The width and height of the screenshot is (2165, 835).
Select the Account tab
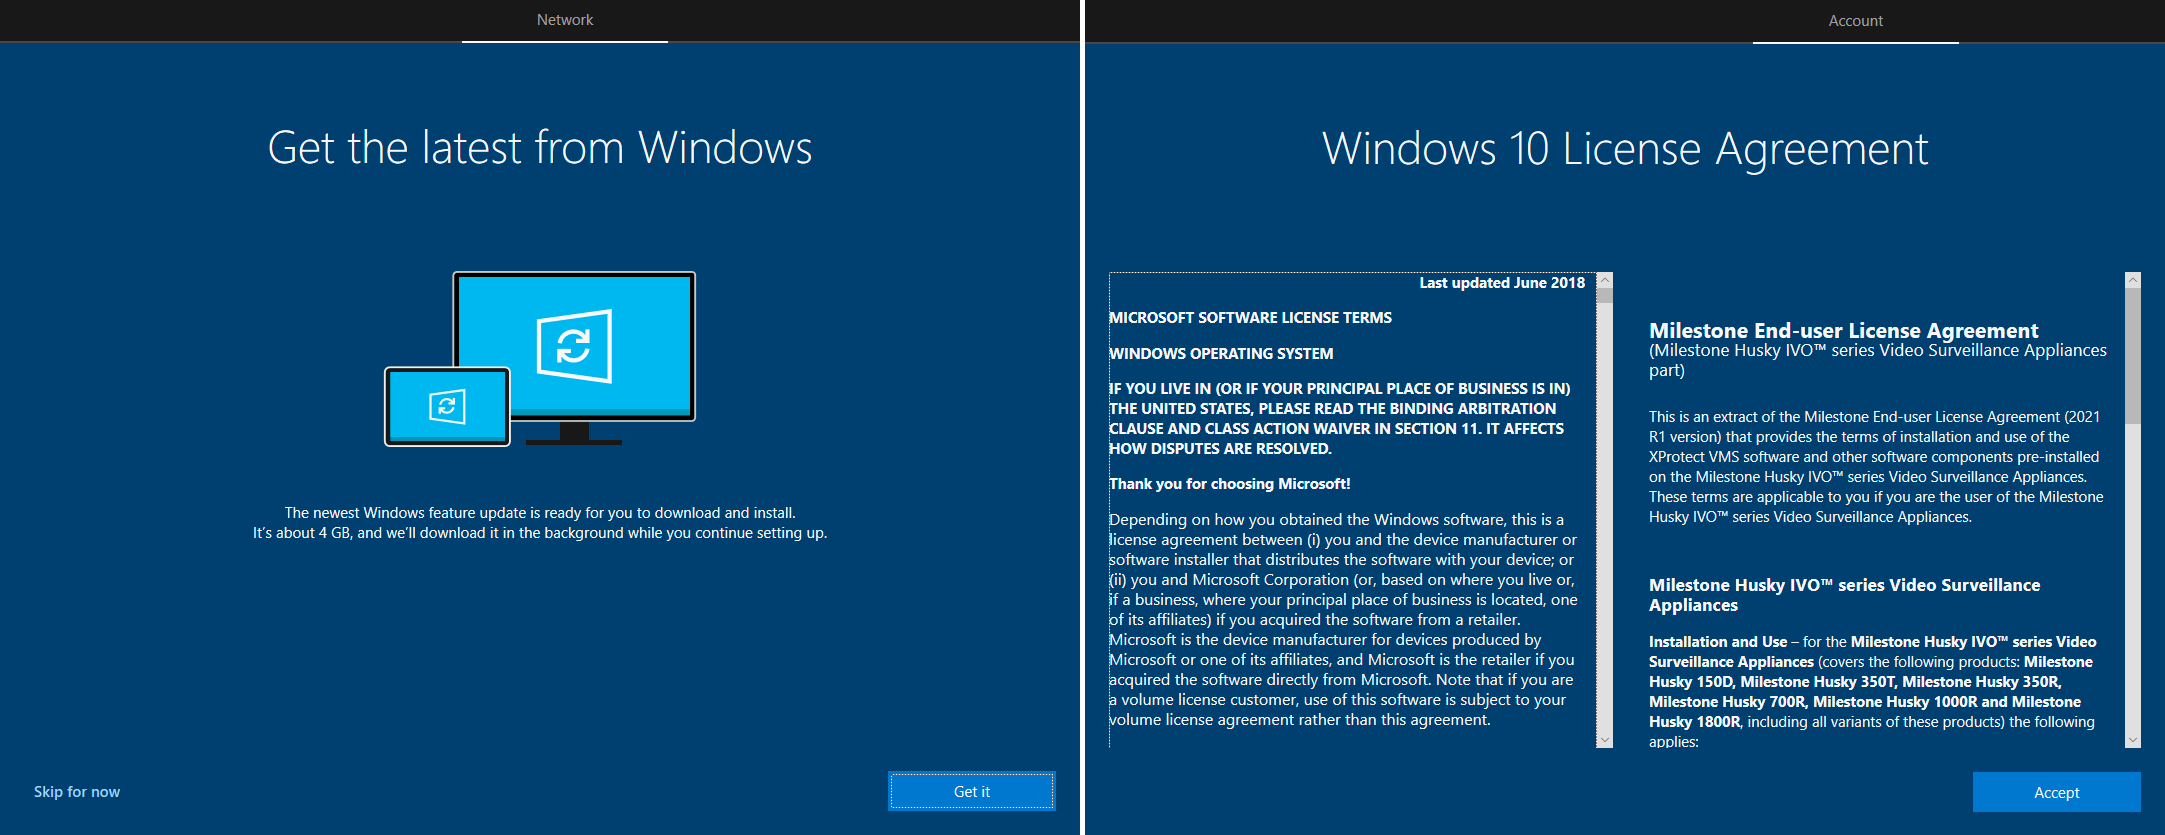pyautogui.click(x=1855, y=21)
